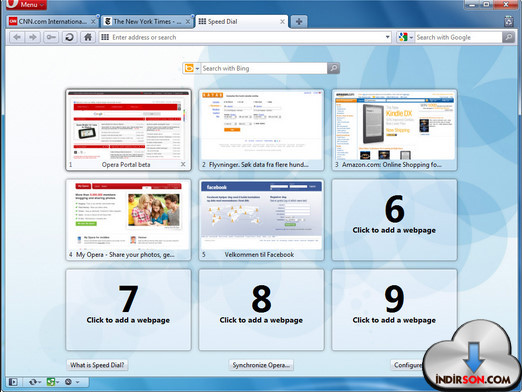Image resolution: width=522 pixels, height=392 pixels.
Task: Open the Amazon.com Speed Dial thumbnail
Action: pyautogui.click(x=394, y=130)
